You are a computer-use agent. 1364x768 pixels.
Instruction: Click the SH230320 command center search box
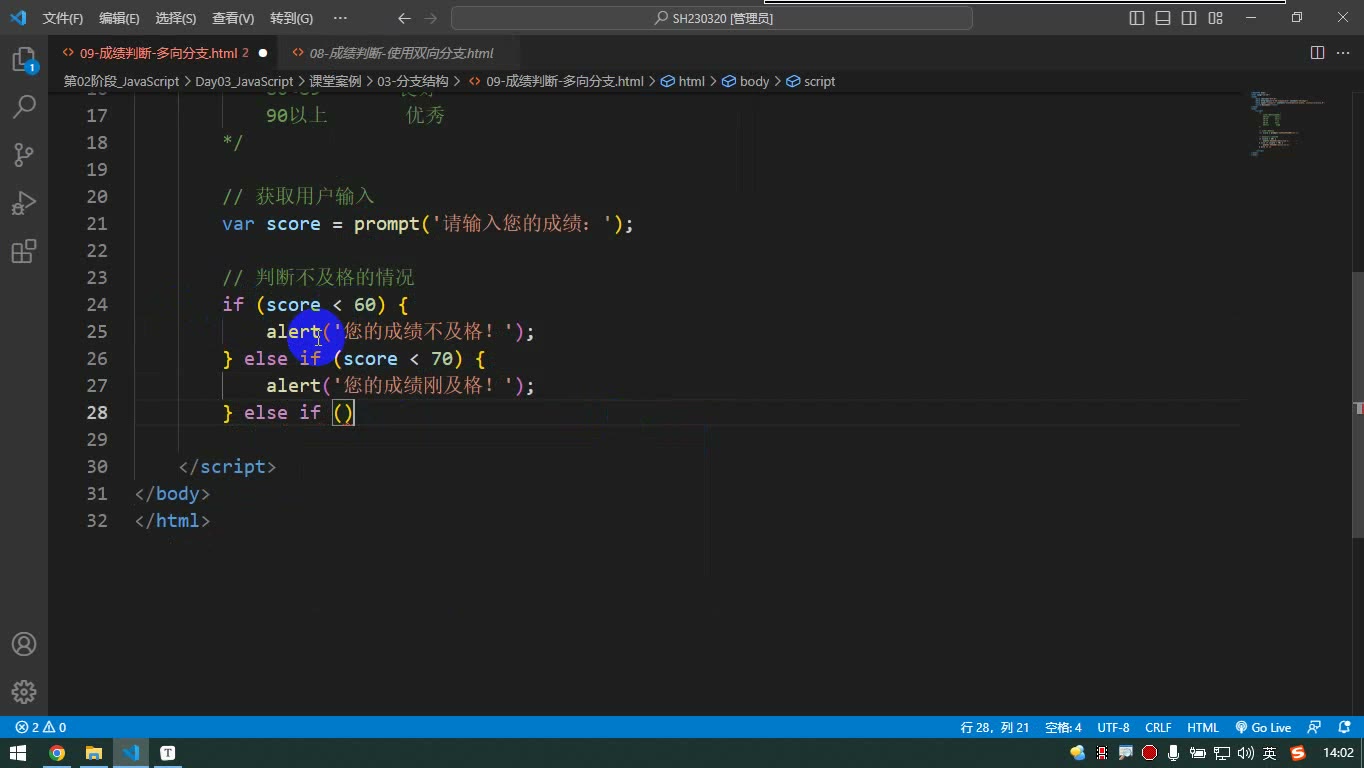point(712,18)
